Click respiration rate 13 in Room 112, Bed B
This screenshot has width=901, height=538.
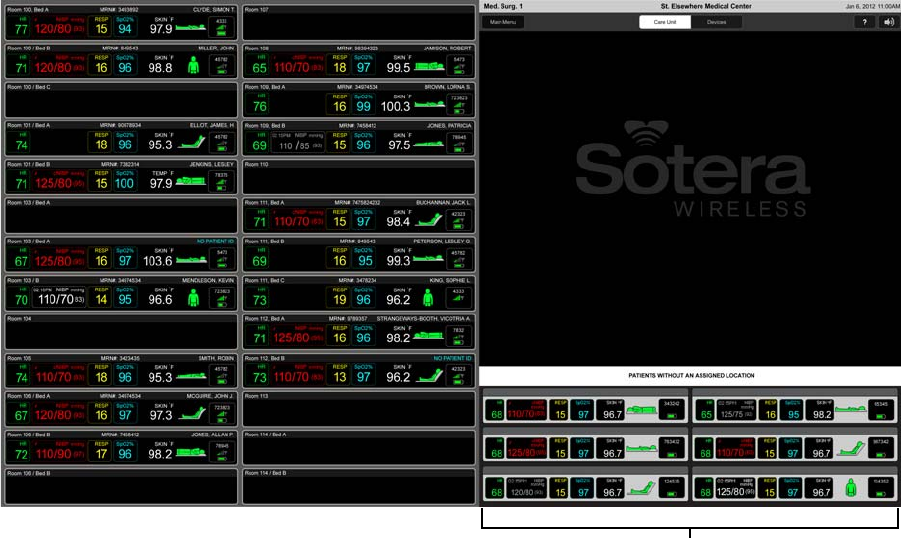click(340, 377)
